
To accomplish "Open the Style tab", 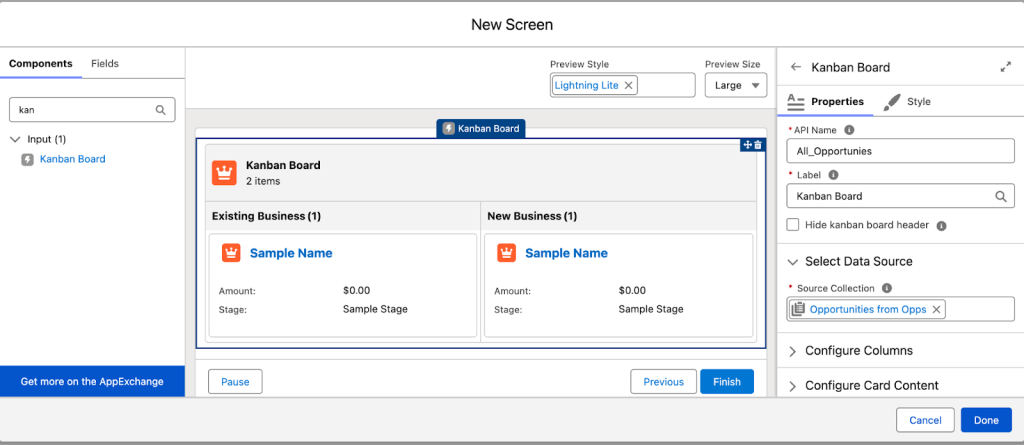I will (x=908, y=102).
